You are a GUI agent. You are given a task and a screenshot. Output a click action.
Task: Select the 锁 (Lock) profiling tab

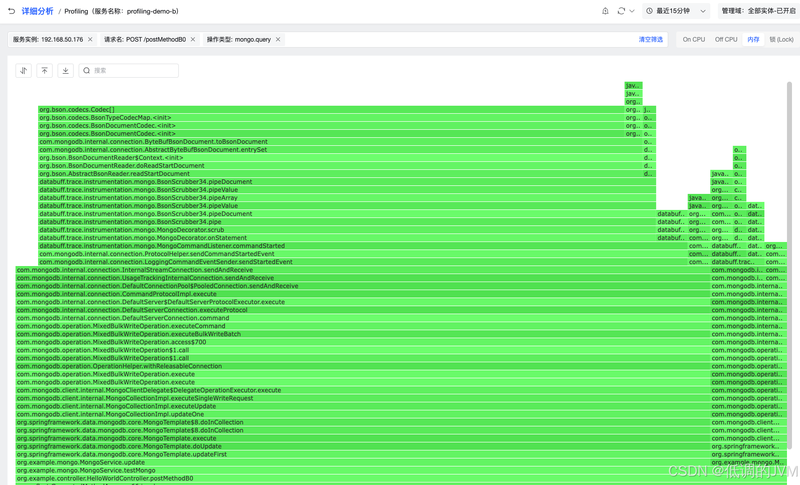(781, 40)
